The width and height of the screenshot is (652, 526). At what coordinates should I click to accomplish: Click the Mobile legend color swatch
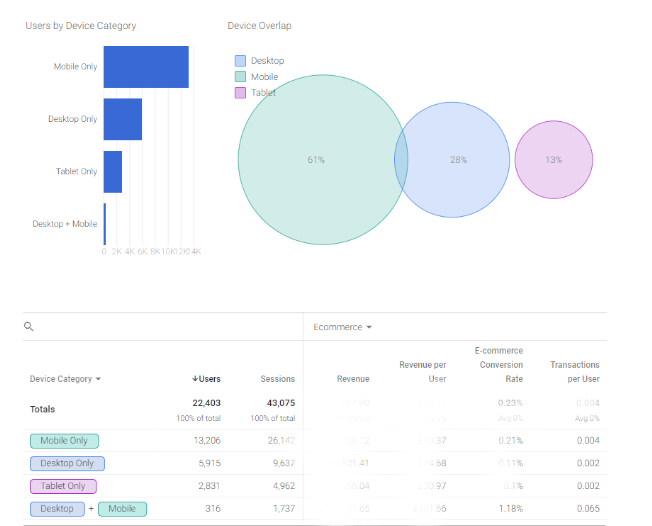click(240, 77)
